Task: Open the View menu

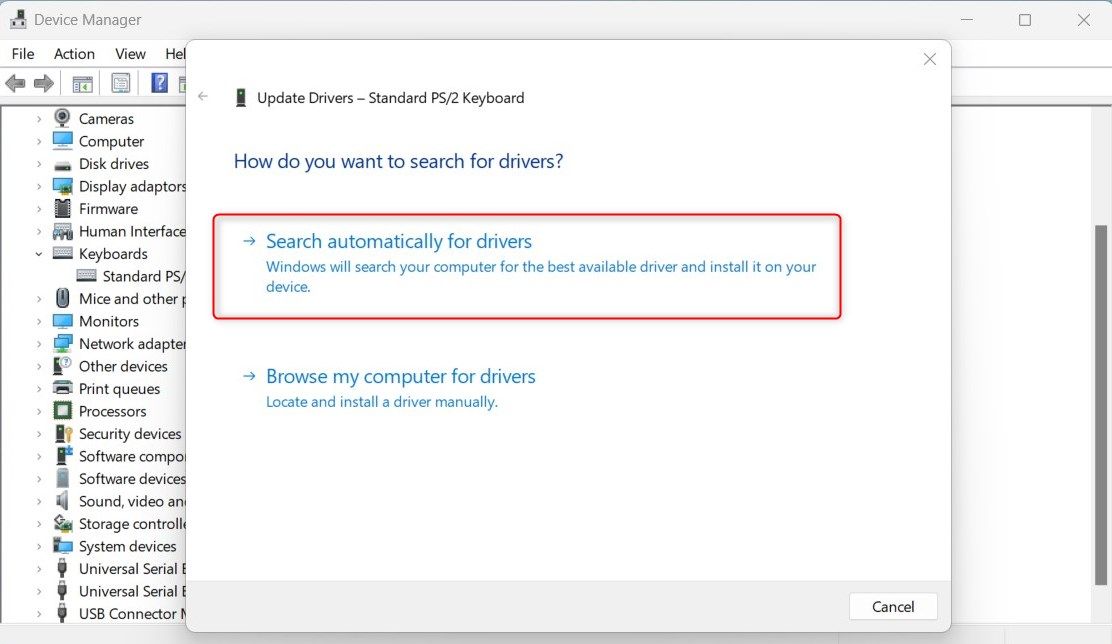Action: [x=130, y=53]
